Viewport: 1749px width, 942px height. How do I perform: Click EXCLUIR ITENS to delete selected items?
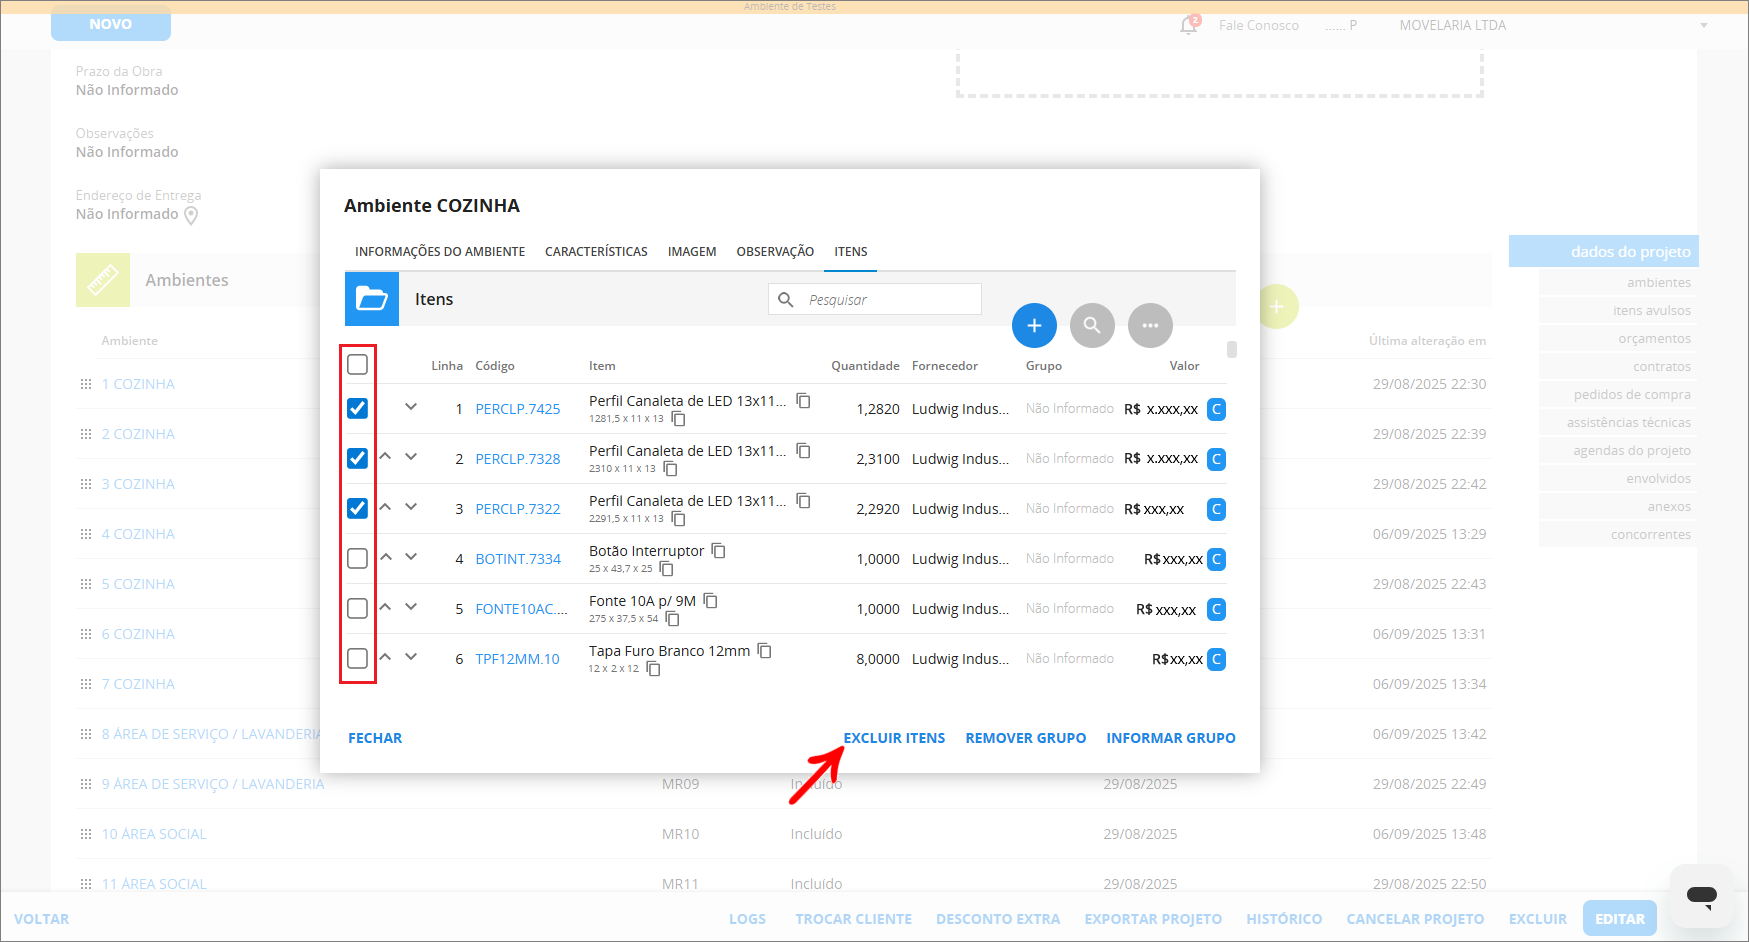click(894, 738)
